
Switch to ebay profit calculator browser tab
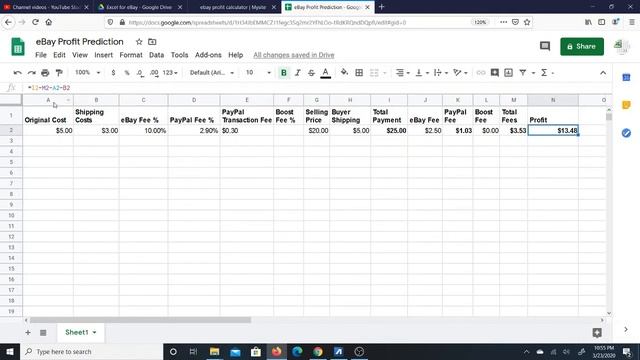click(x=233, y=7)
